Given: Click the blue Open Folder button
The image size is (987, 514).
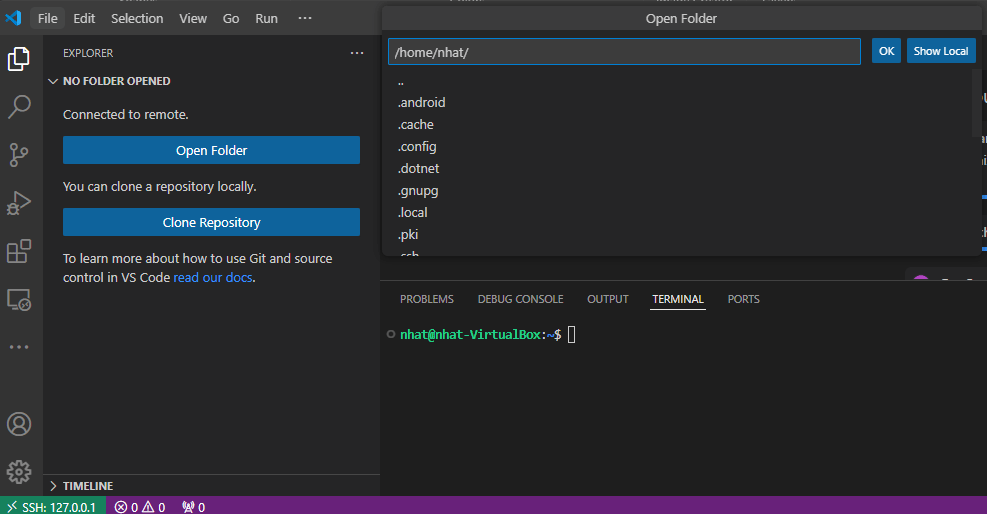Looking at the screenshot, I should pos(211,151).
